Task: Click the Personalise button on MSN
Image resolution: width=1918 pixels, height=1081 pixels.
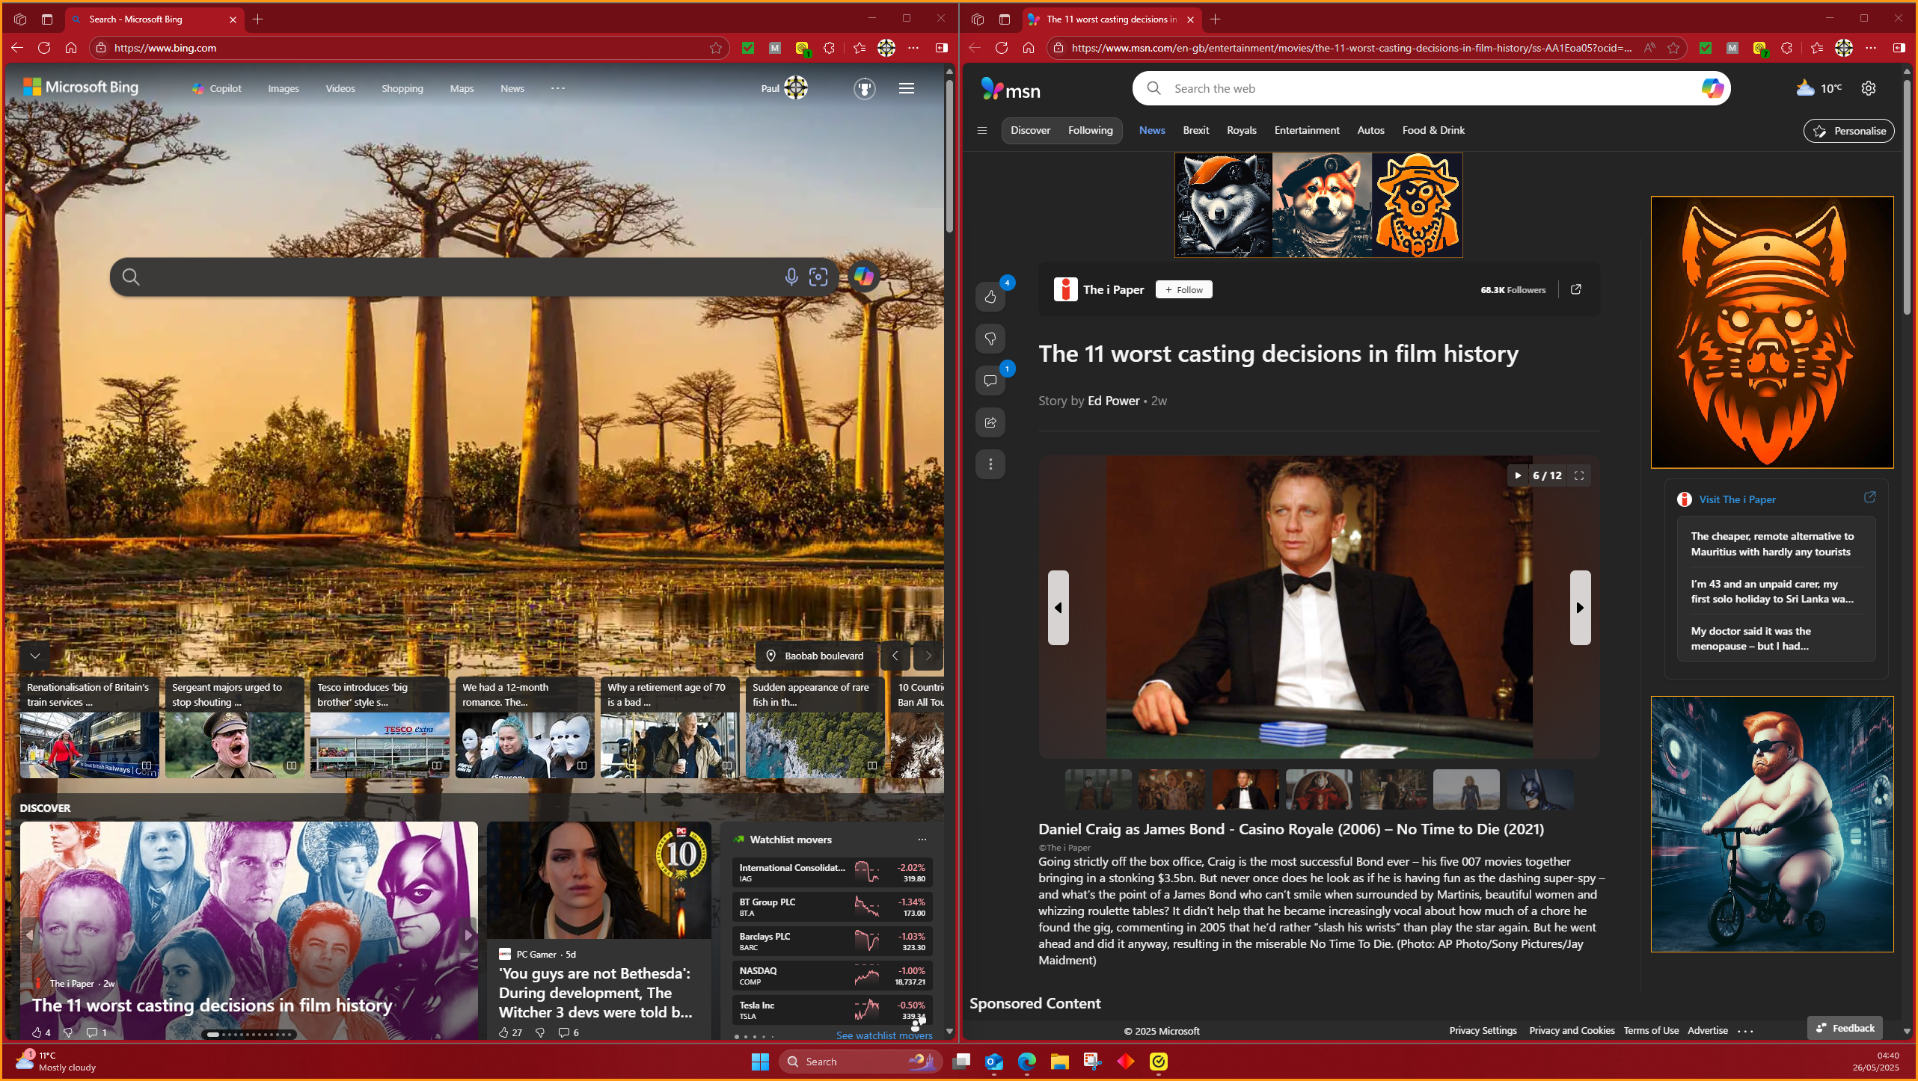Action: coord(1849,131)
